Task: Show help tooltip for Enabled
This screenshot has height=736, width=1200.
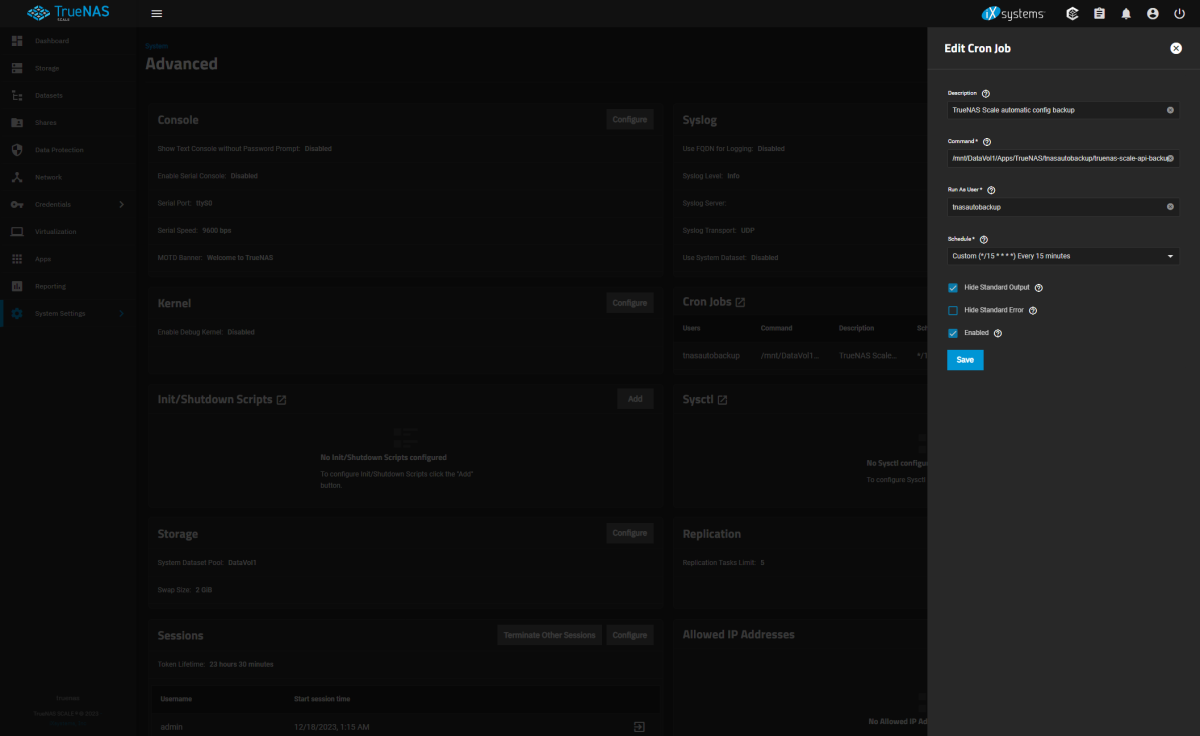Action: point(998,333)
